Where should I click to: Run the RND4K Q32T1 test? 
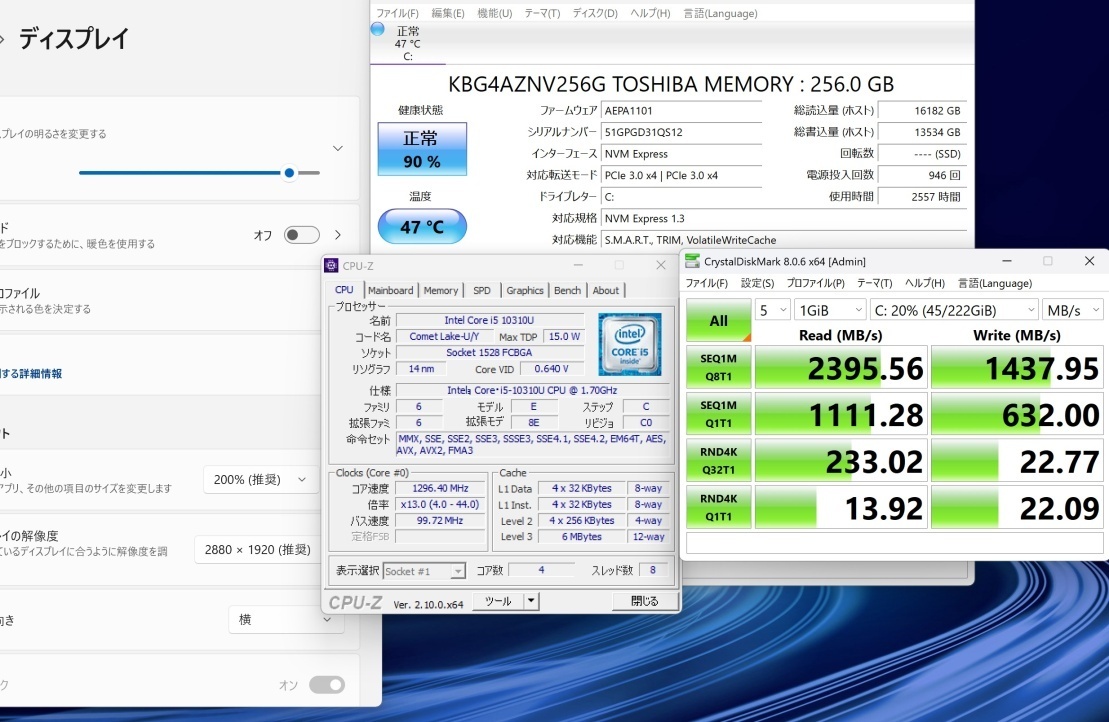point(719,460)
